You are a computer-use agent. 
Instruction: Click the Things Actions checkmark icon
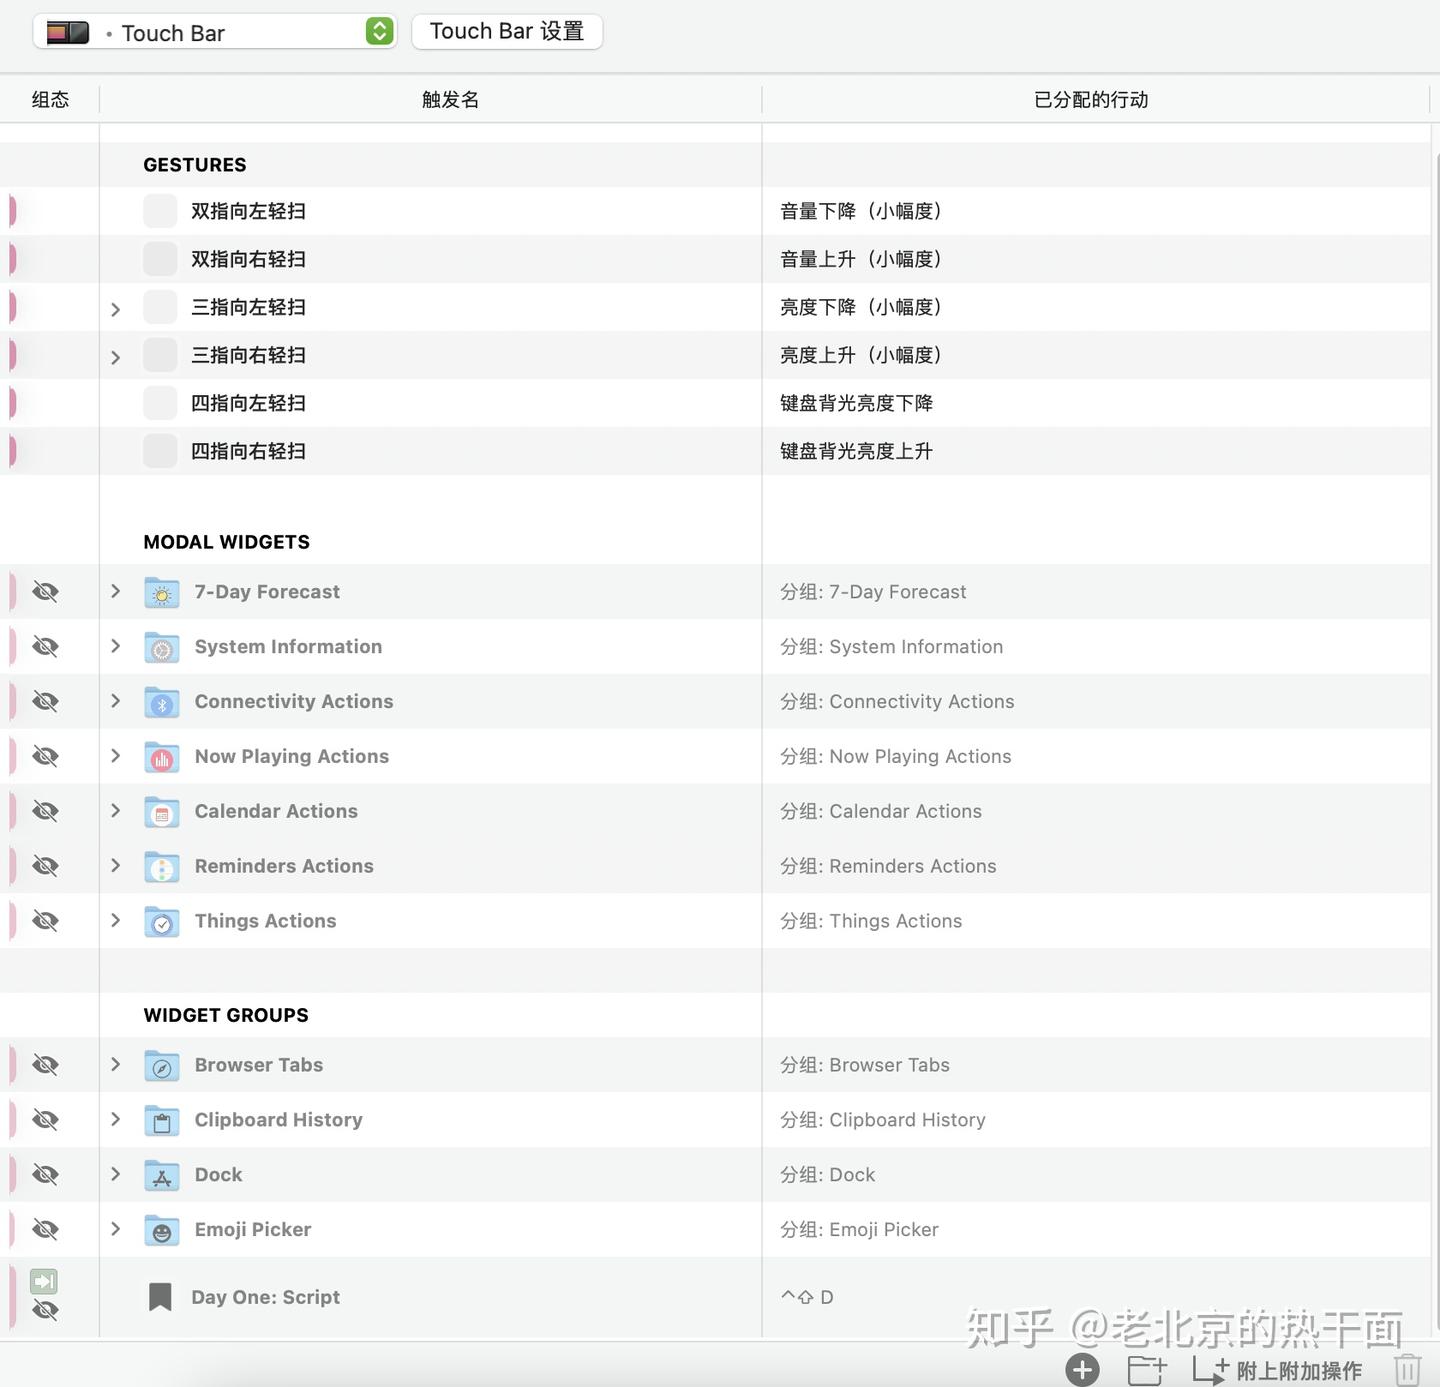click(161, 922)
